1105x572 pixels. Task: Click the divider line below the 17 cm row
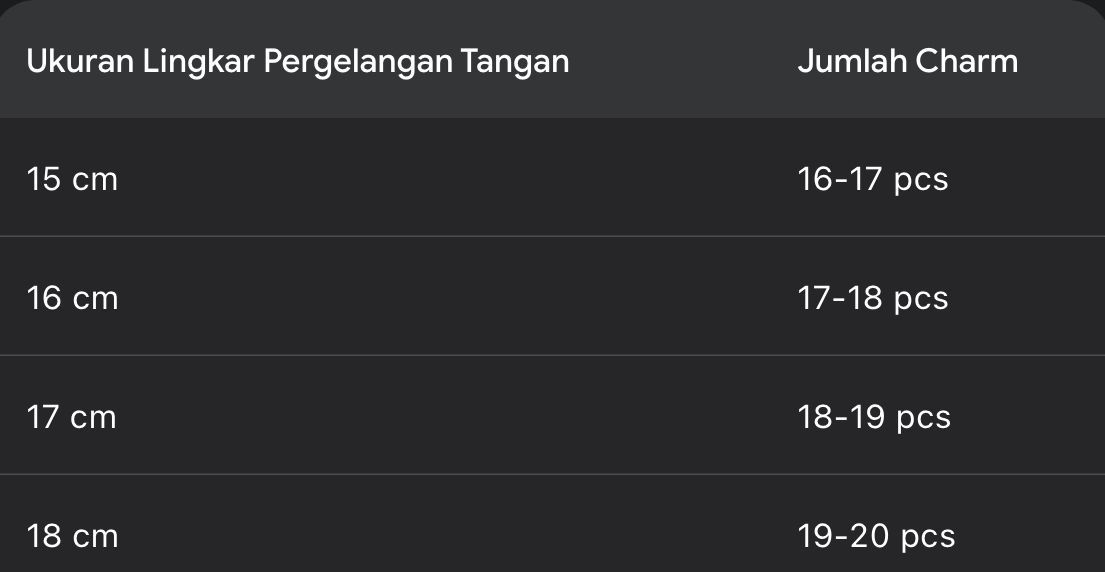click(552, 474)
